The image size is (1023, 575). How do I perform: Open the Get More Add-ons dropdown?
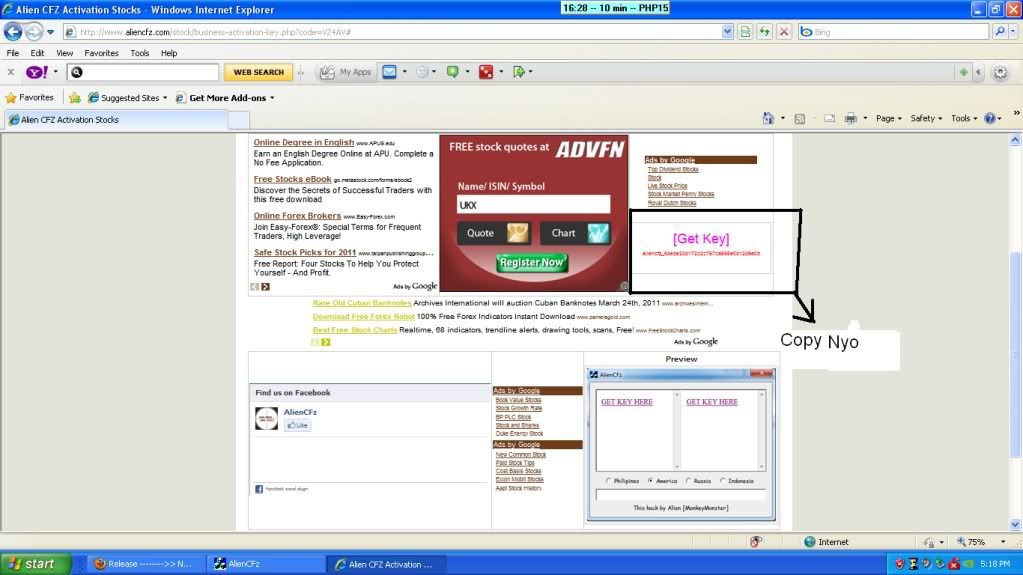click(x=225, y=98)
